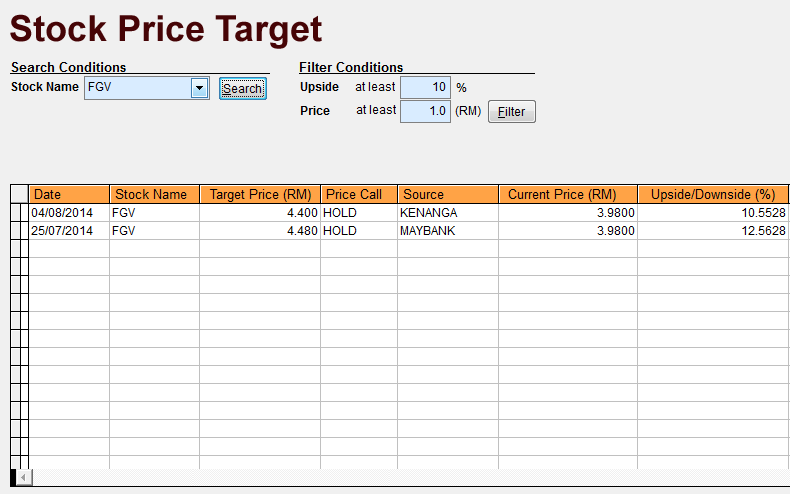Click the Filter button
The height and width of the screenshot is (494, 790).
click(x=511, y=111)
